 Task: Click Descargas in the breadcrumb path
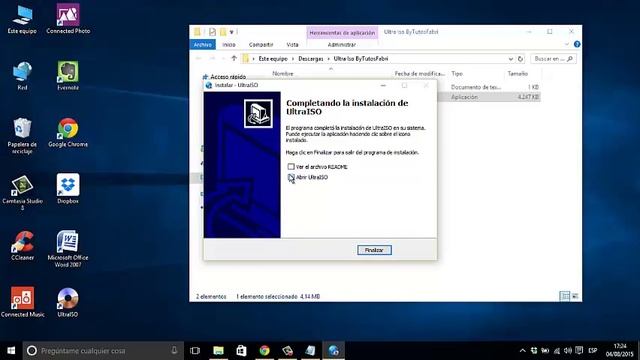(x=311, y=59)
